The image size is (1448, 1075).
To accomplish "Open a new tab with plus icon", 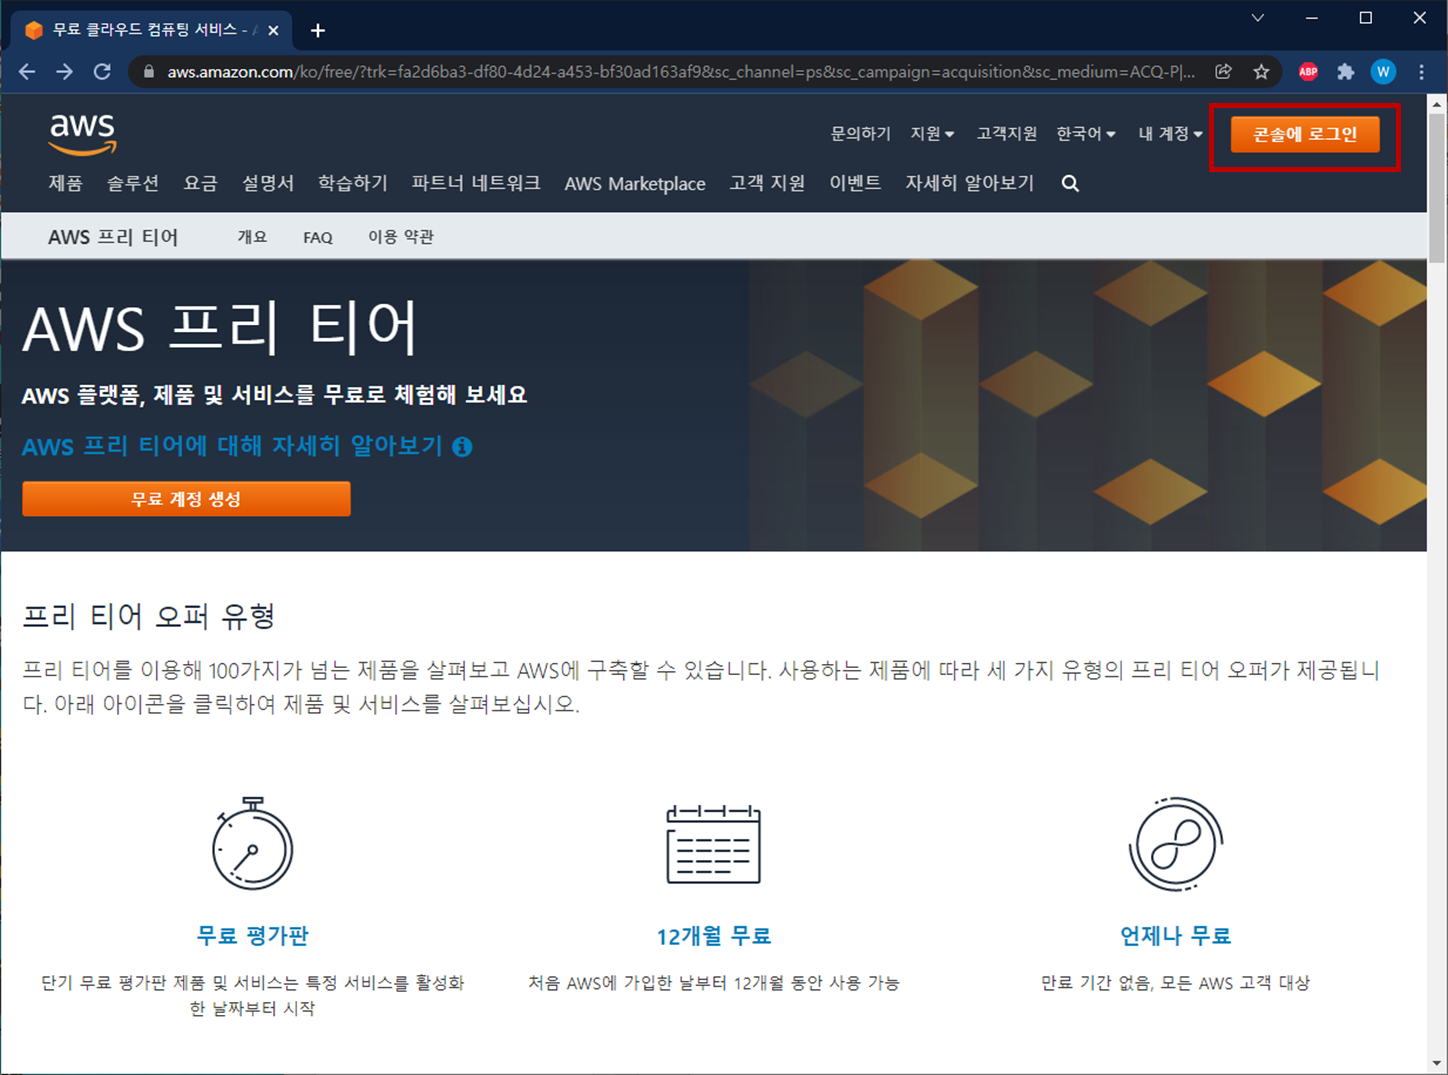I will pos(318,31).
